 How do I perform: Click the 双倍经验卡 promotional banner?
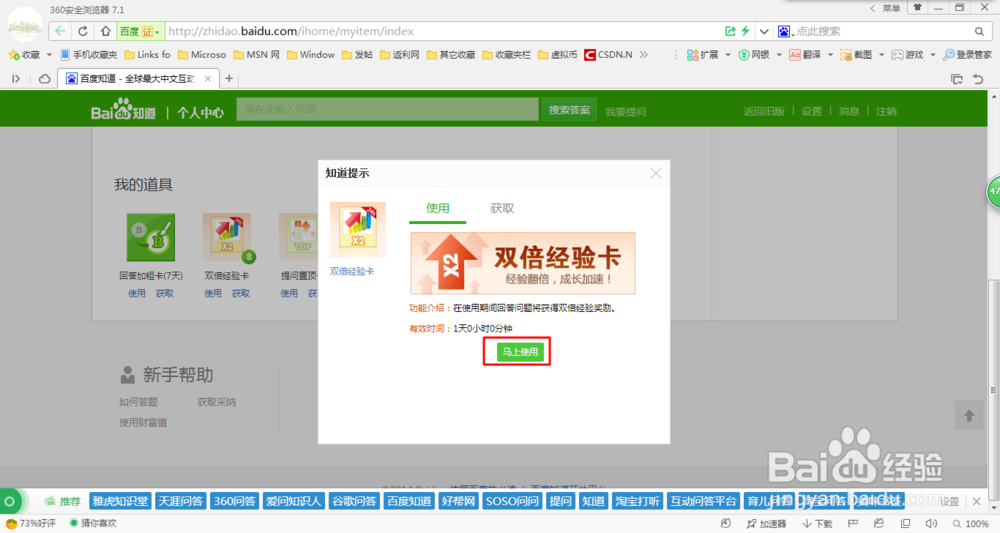(523, 263)
